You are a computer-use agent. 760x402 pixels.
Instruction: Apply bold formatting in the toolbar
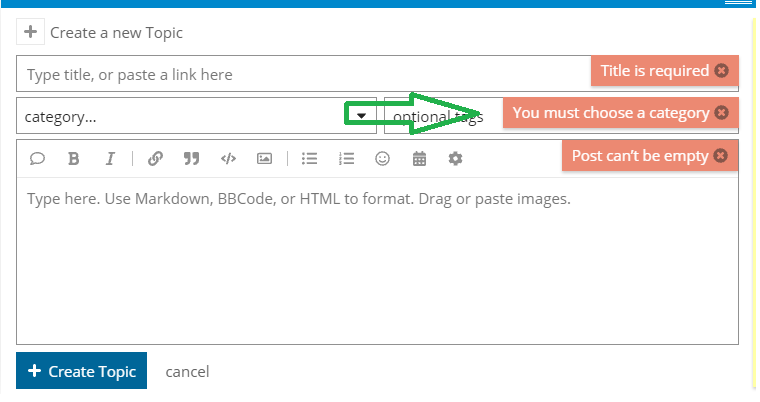(x=74, y=159)
